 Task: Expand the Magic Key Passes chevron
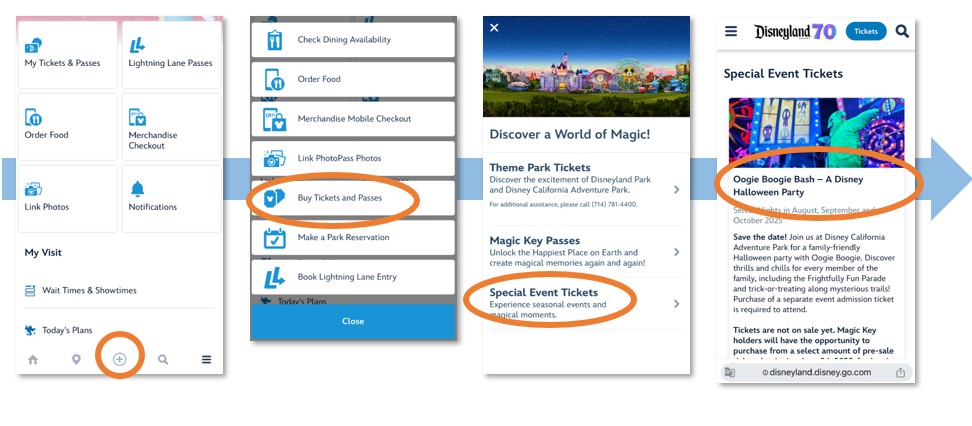pos(676,252)
